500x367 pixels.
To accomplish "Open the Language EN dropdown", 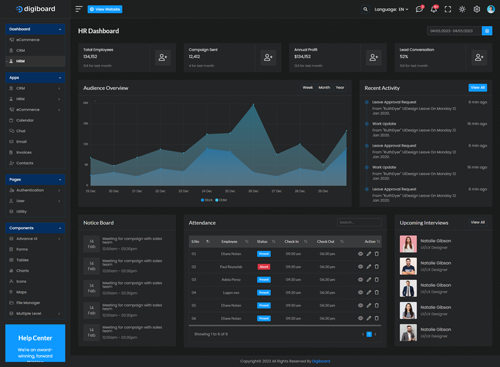I will 391,9.
